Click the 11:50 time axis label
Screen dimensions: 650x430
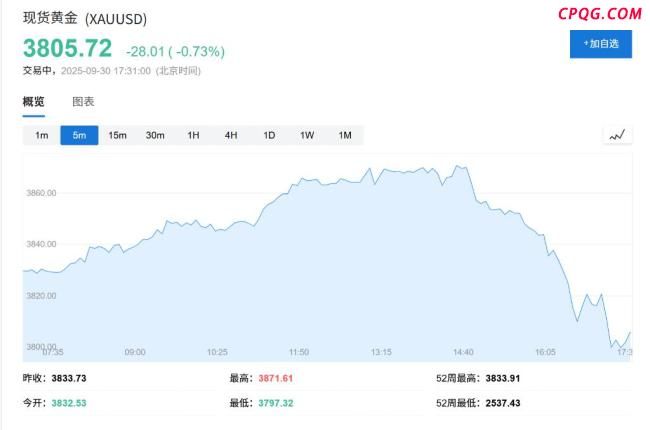299,352
